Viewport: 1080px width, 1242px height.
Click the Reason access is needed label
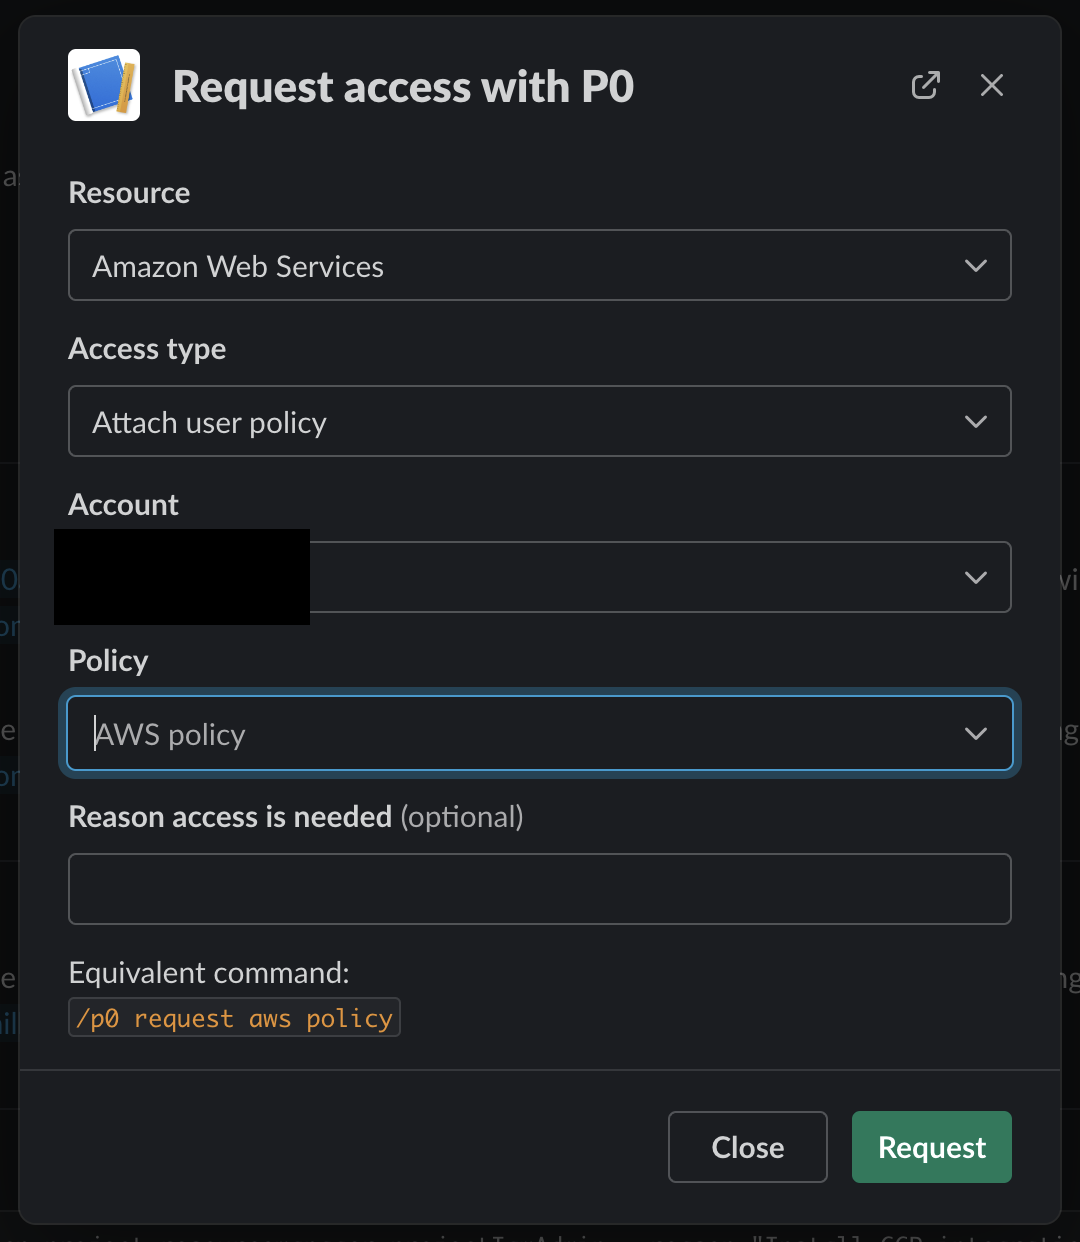pyautogui.click(x=230, y=817)
